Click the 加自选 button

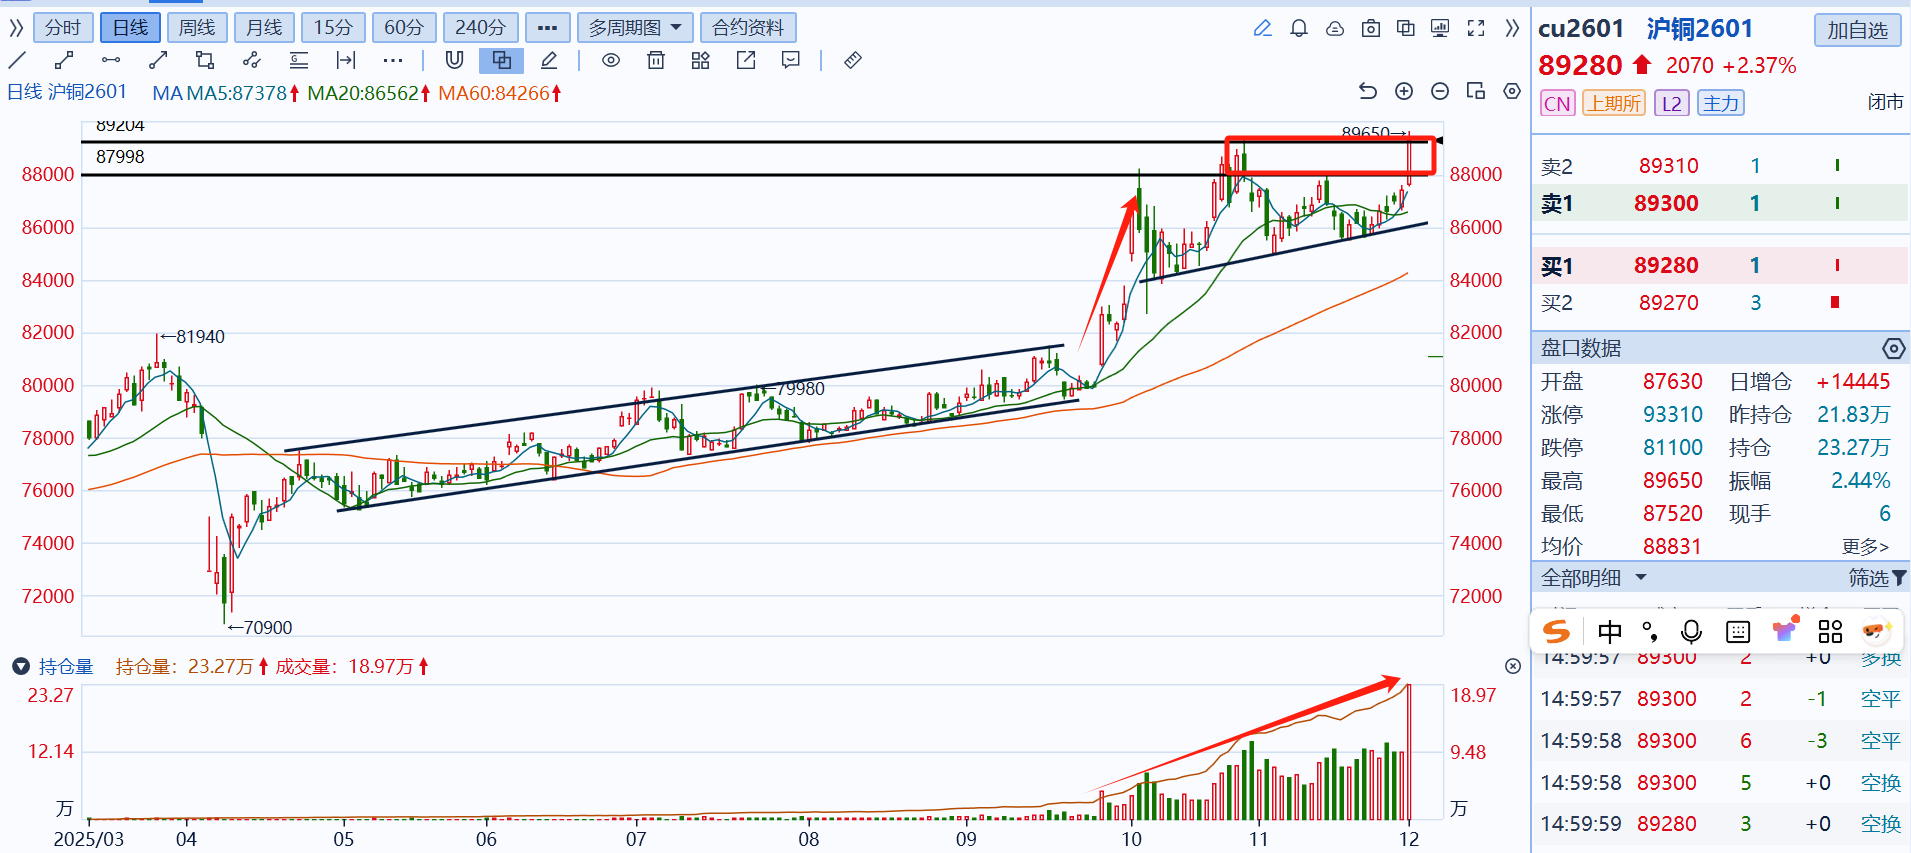click(1856, 30)
